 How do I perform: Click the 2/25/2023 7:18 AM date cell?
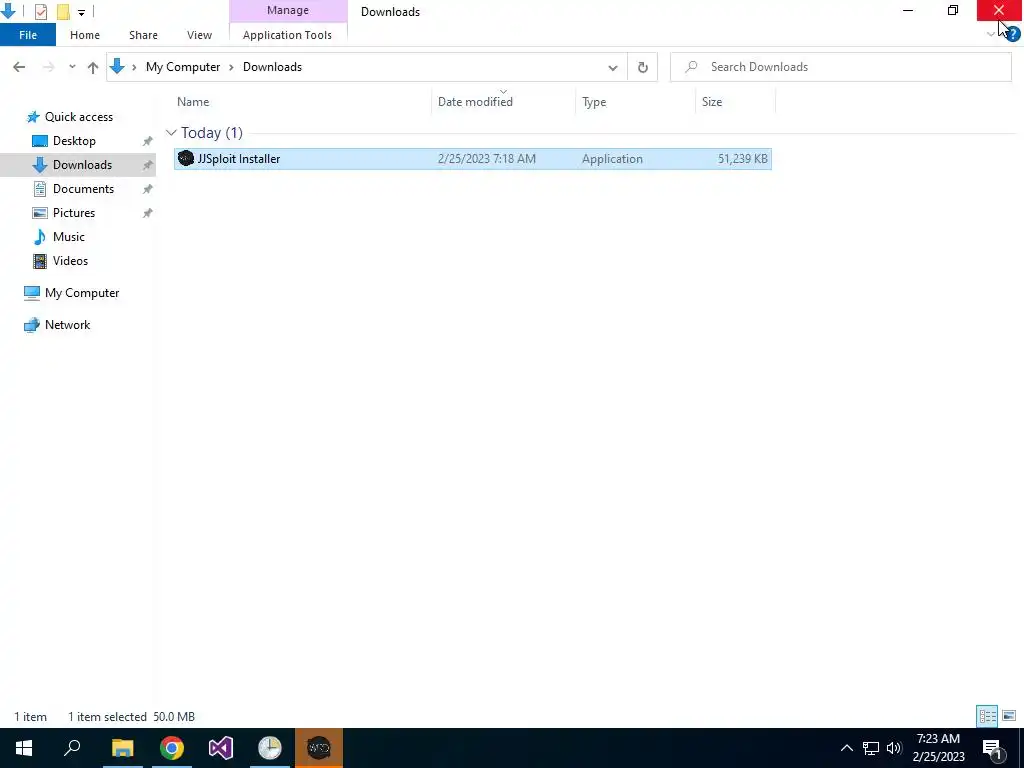[x=487, y=159]
